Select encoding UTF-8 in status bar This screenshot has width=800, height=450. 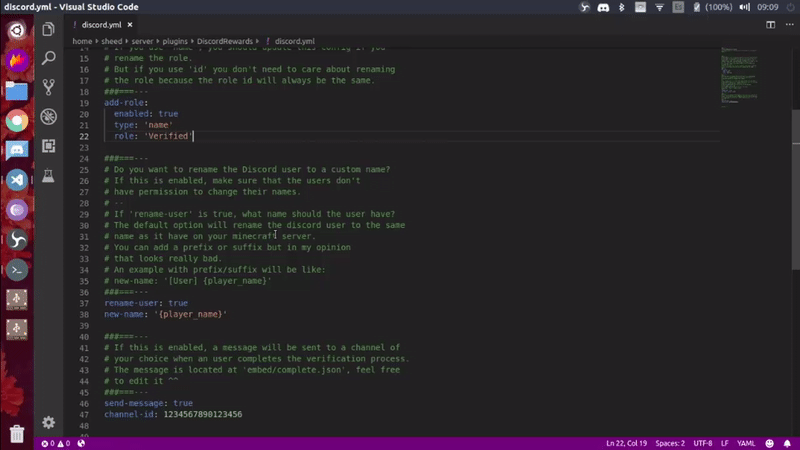(703, 443)
